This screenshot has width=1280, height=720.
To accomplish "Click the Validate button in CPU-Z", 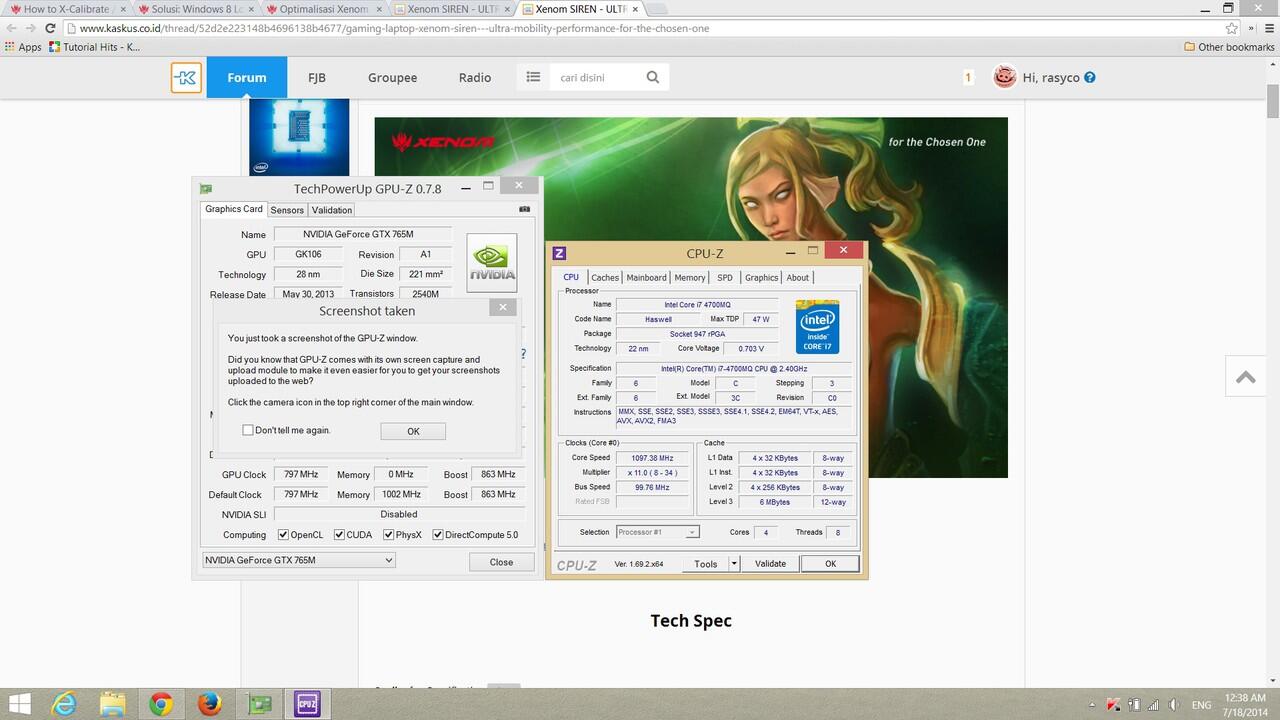I will [x=770, y=564].
